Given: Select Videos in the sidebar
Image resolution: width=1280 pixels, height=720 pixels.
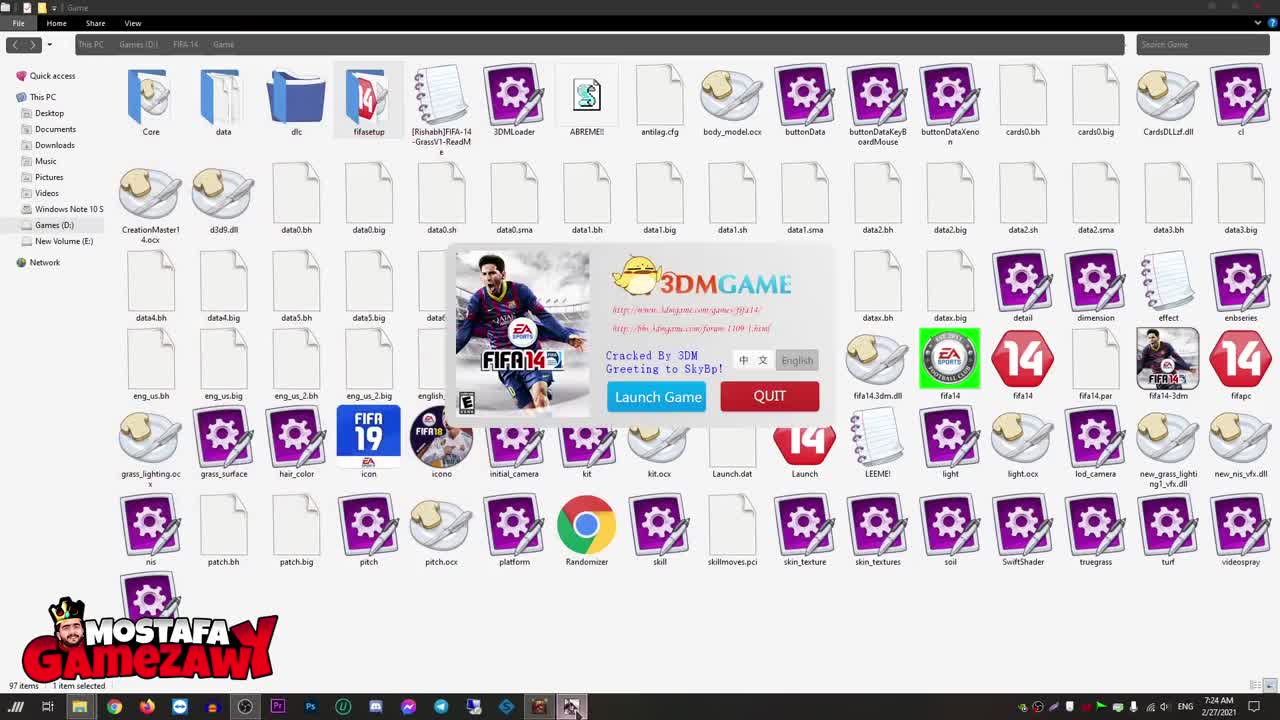Looking at the screenshot, I should 47,193.
